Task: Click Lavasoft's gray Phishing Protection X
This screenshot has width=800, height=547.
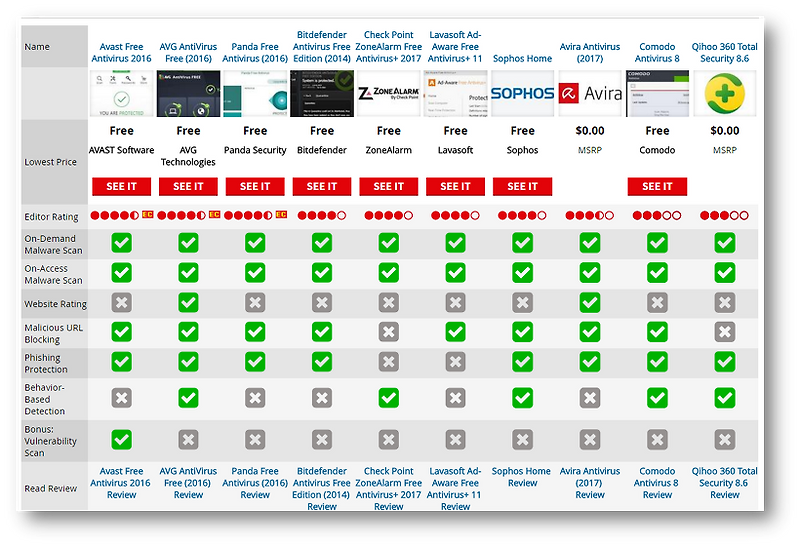Action: (x=456, y=362)
